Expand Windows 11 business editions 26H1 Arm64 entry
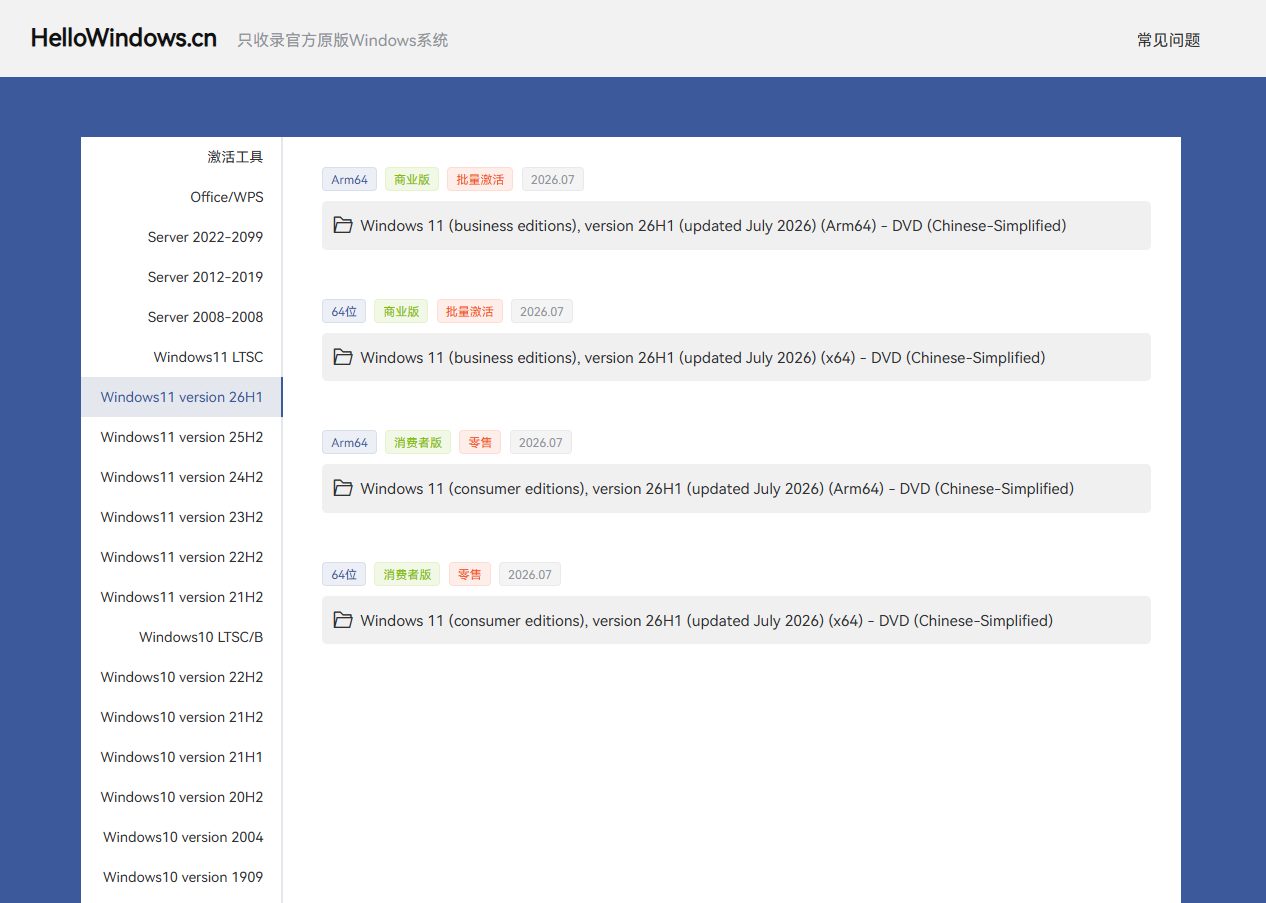1266x903 pixels. tap(736, 226)
